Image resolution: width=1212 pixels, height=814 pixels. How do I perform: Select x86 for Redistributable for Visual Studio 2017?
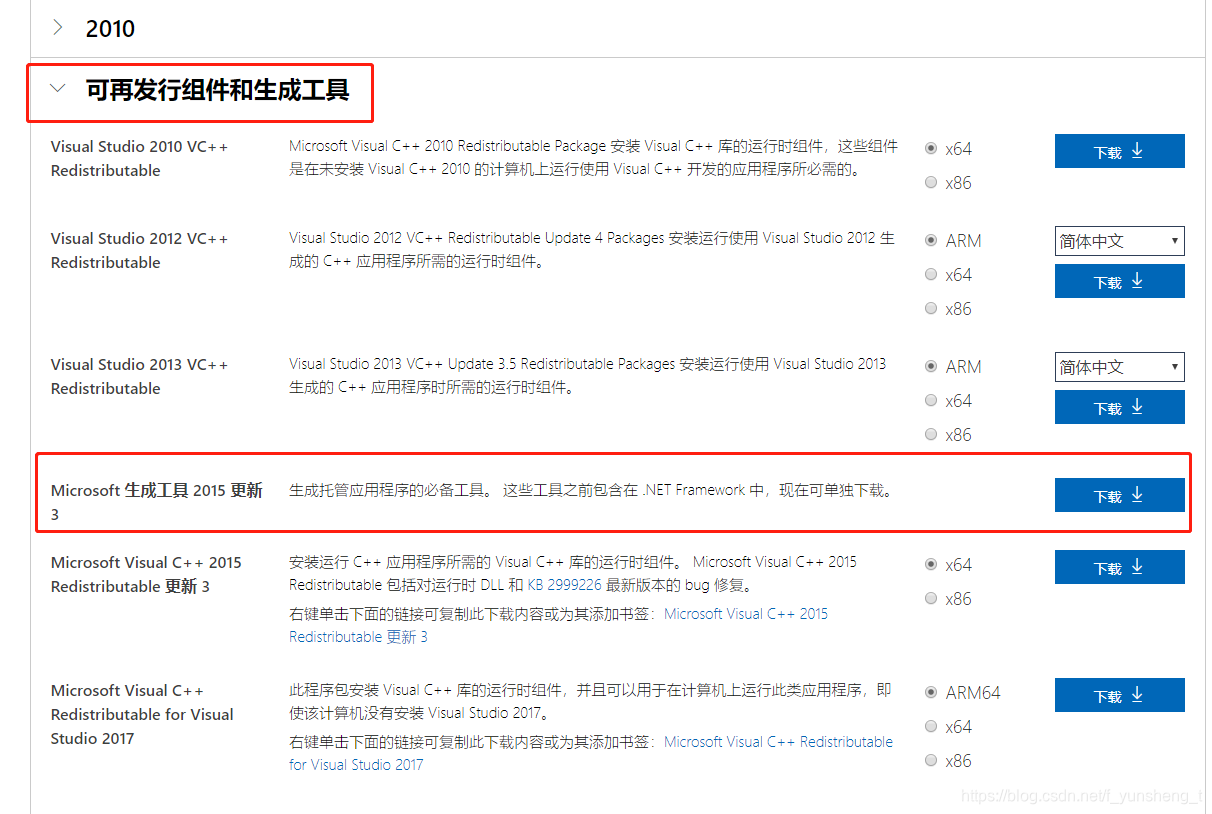coord(931,760)
